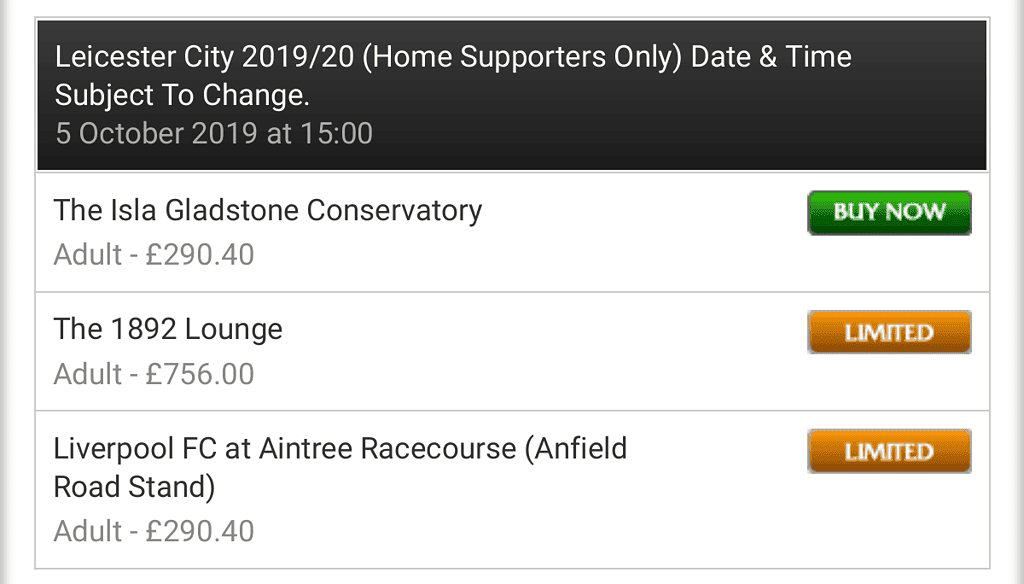
Task: Click the '(Anfield' text in third listing
Action: coord(576,449)
